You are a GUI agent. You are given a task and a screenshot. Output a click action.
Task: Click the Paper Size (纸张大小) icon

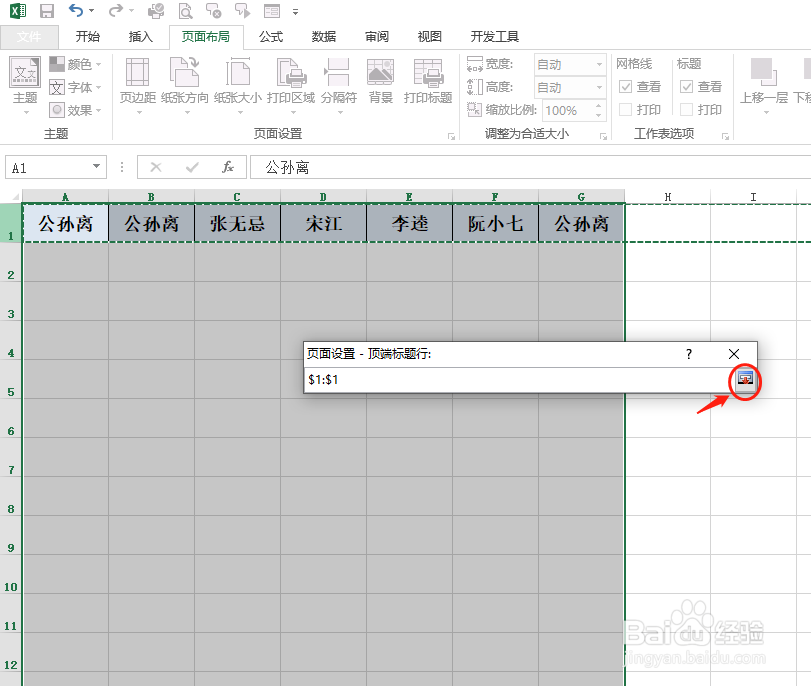(x=238, y=72)
